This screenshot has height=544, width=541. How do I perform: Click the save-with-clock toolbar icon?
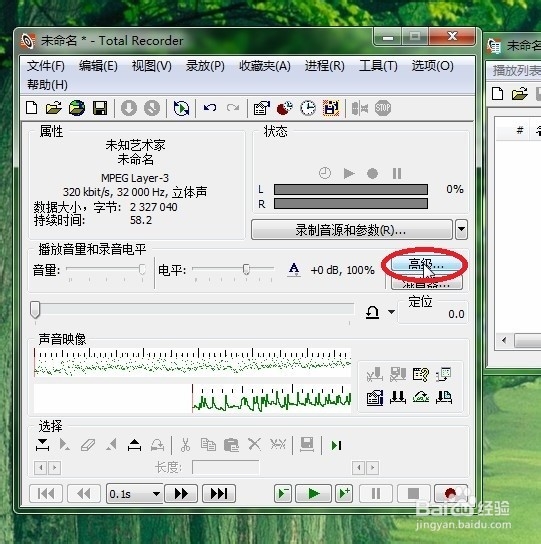tap(331, 108)
